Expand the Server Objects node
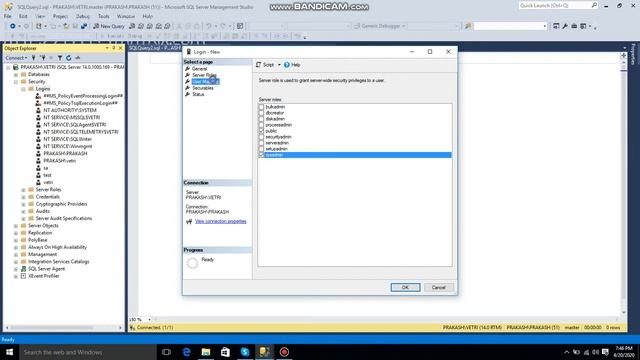 [x=16, y=226]
